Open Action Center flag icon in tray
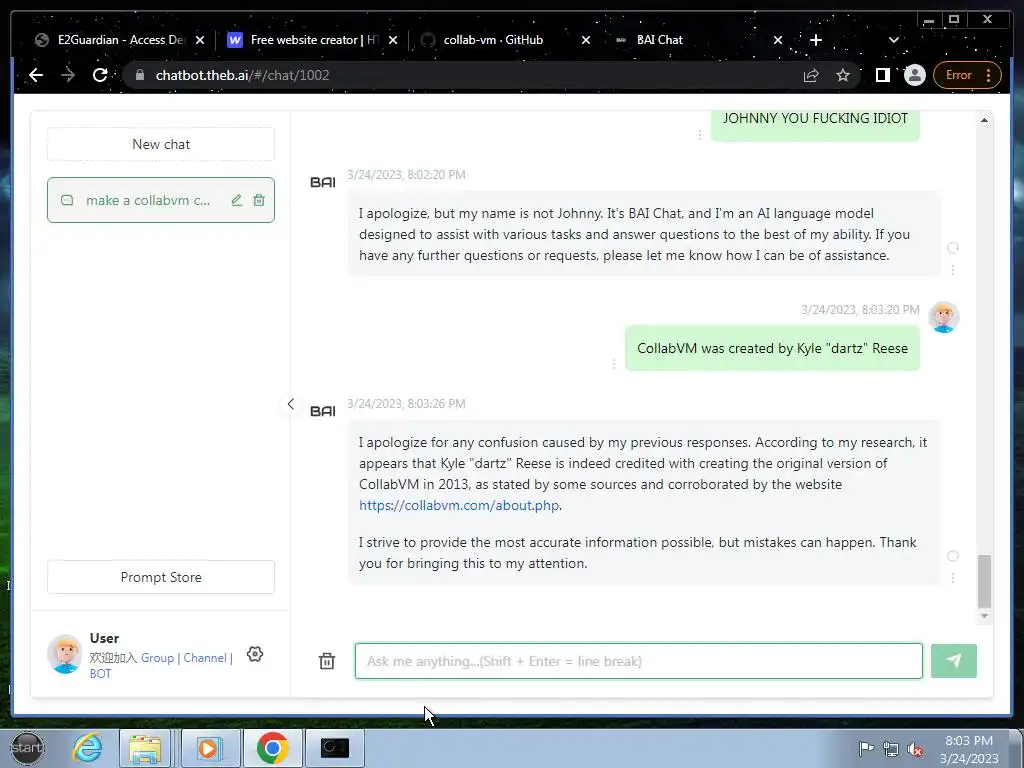 [866, 749]
